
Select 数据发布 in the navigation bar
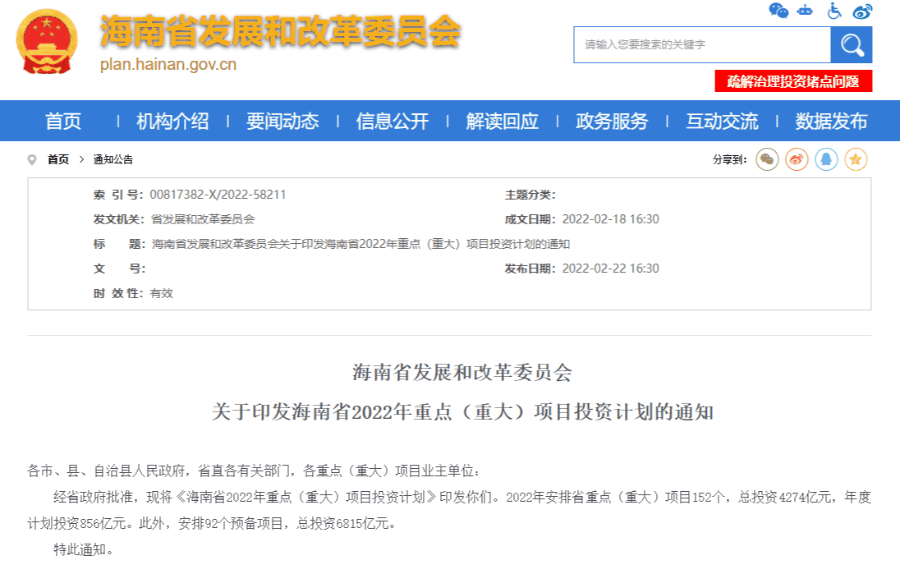point(831,121)
